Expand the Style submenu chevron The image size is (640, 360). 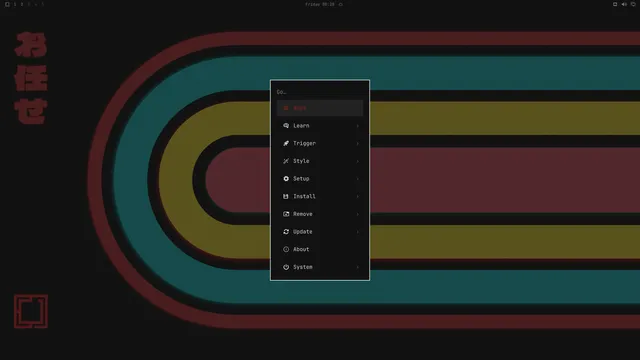click(x=358, y=161)
